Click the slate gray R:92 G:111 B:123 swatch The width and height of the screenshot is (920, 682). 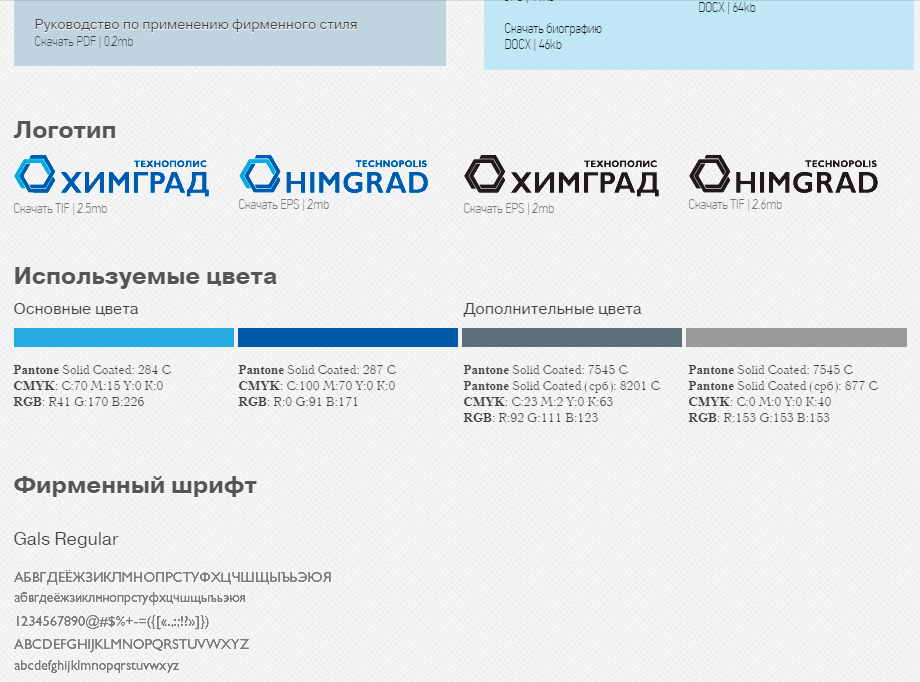click(572, 337)
